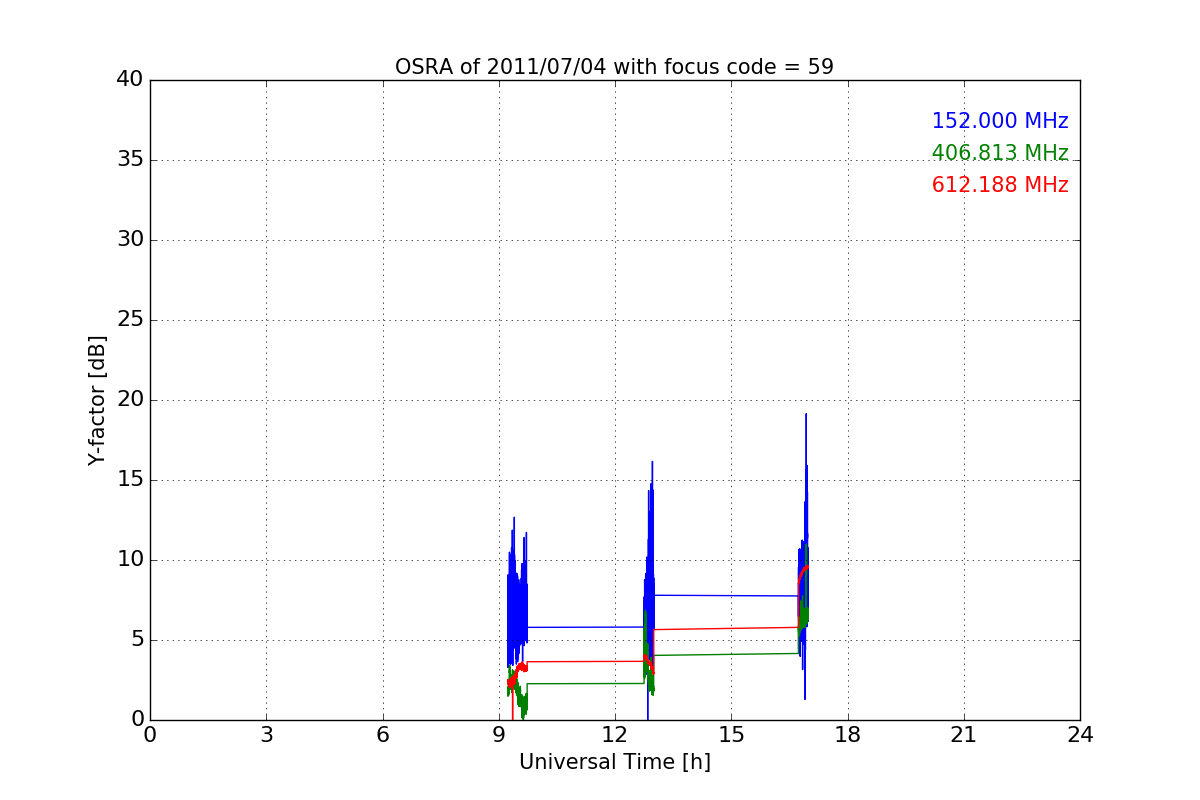
Task: Click x-axis tick label 3
Action: point(266,734)
